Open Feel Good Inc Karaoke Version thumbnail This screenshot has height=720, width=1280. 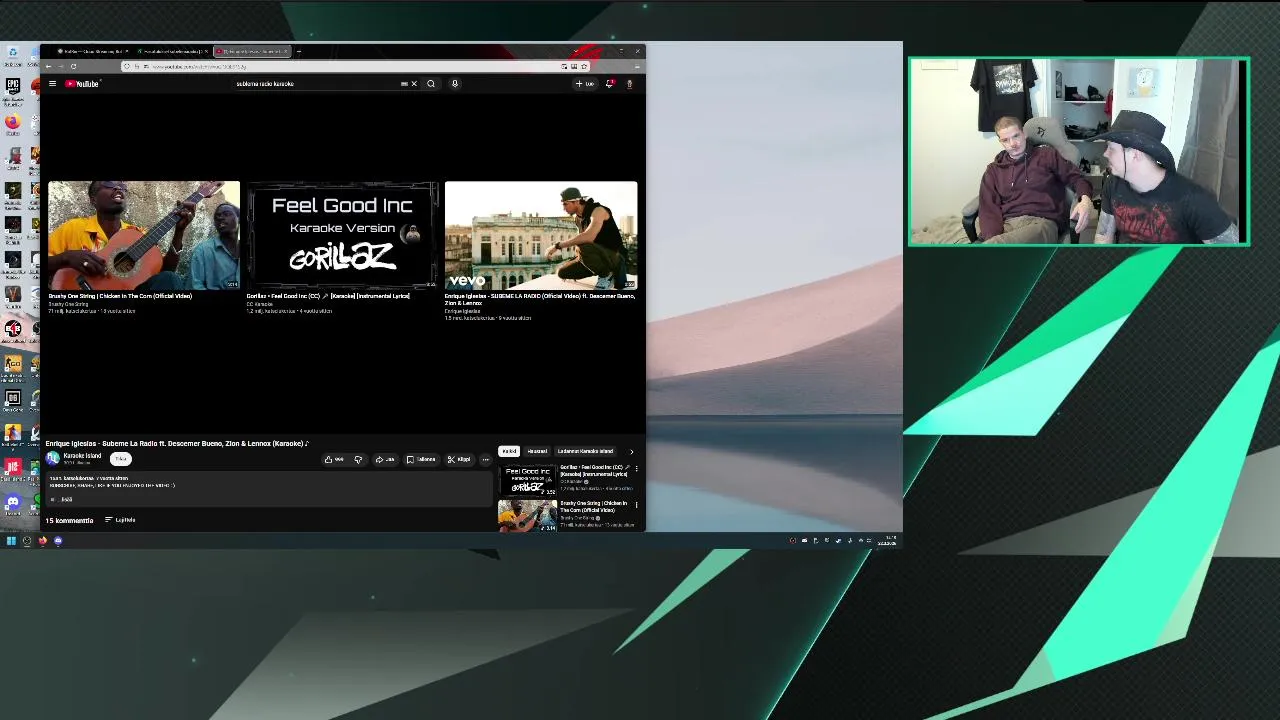342,235
